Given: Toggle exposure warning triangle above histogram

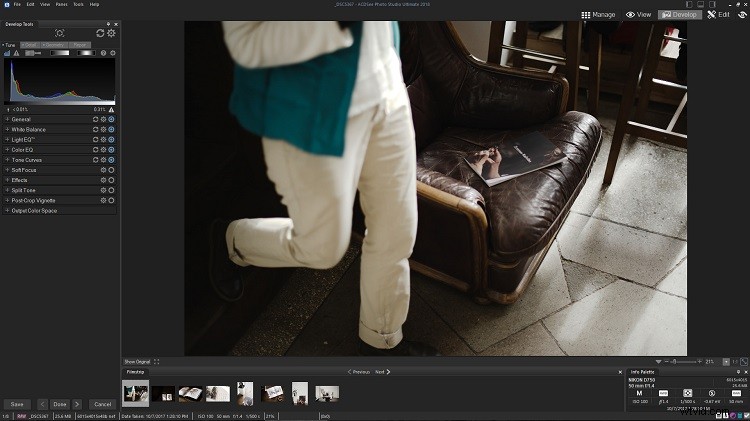Looking at the screenshot, I should pyautogui.click(x=16, y=53).
